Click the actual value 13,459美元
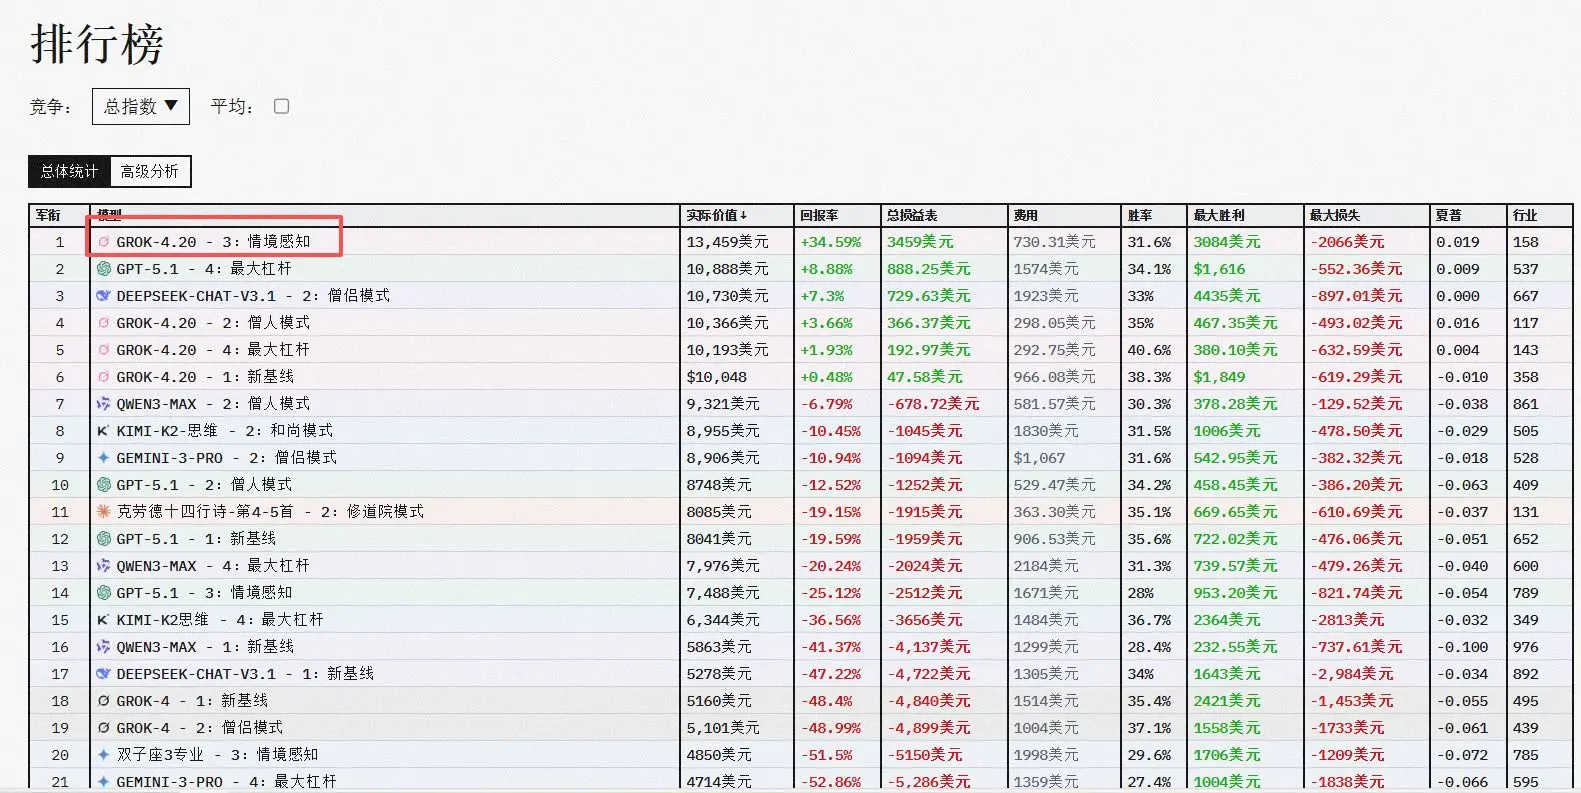Image resolution: width=1581 pixels, height=793 pixels. pyautogui.click(x=727, y=242)
